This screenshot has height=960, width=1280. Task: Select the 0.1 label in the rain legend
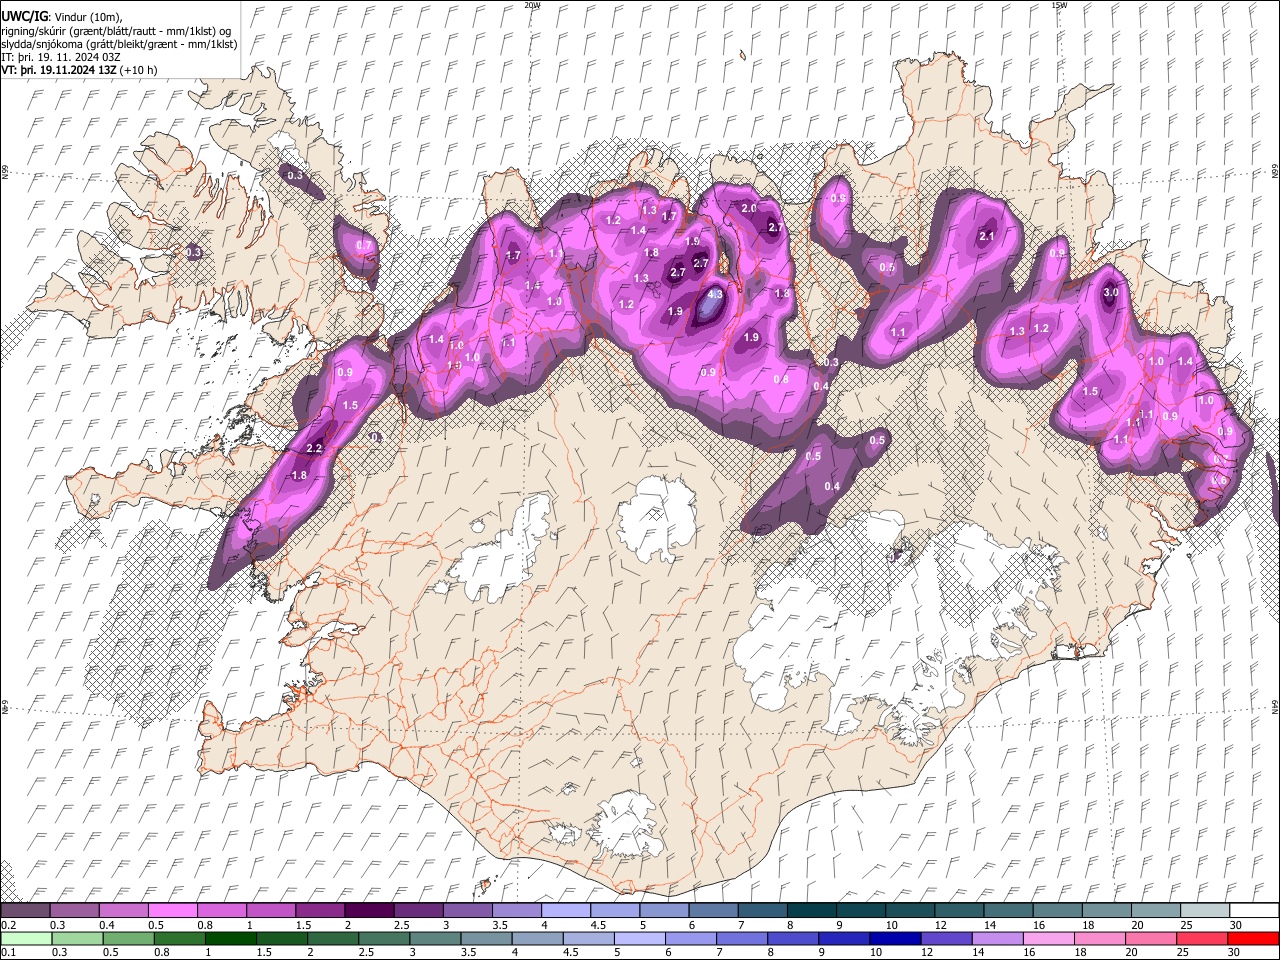7,953
